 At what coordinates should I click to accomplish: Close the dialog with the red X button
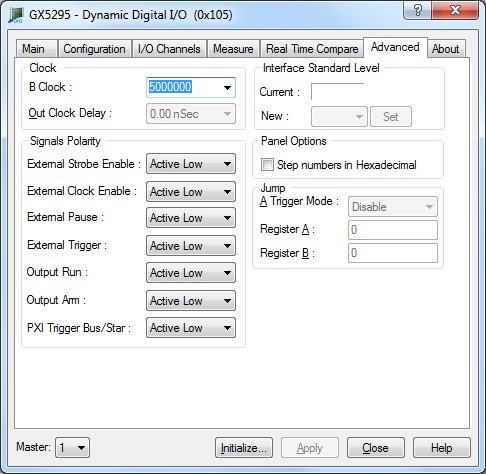tap(455, 10)
